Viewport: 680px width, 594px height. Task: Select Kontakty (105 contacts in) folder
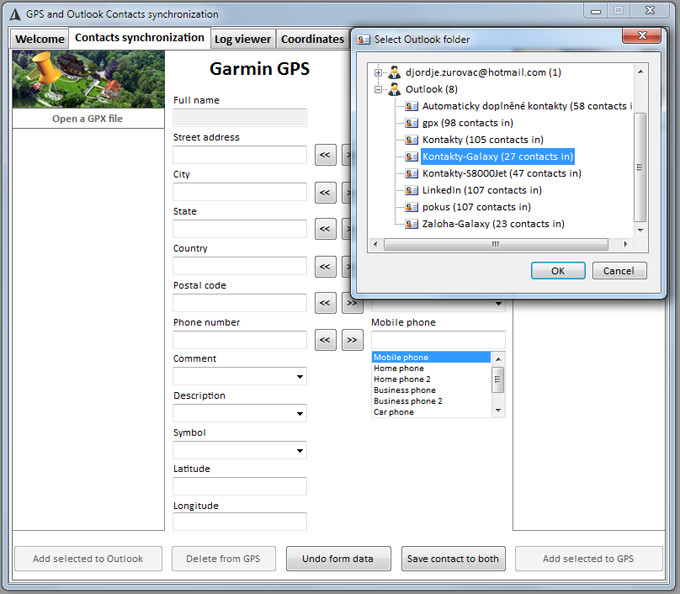tap(483, 140)
